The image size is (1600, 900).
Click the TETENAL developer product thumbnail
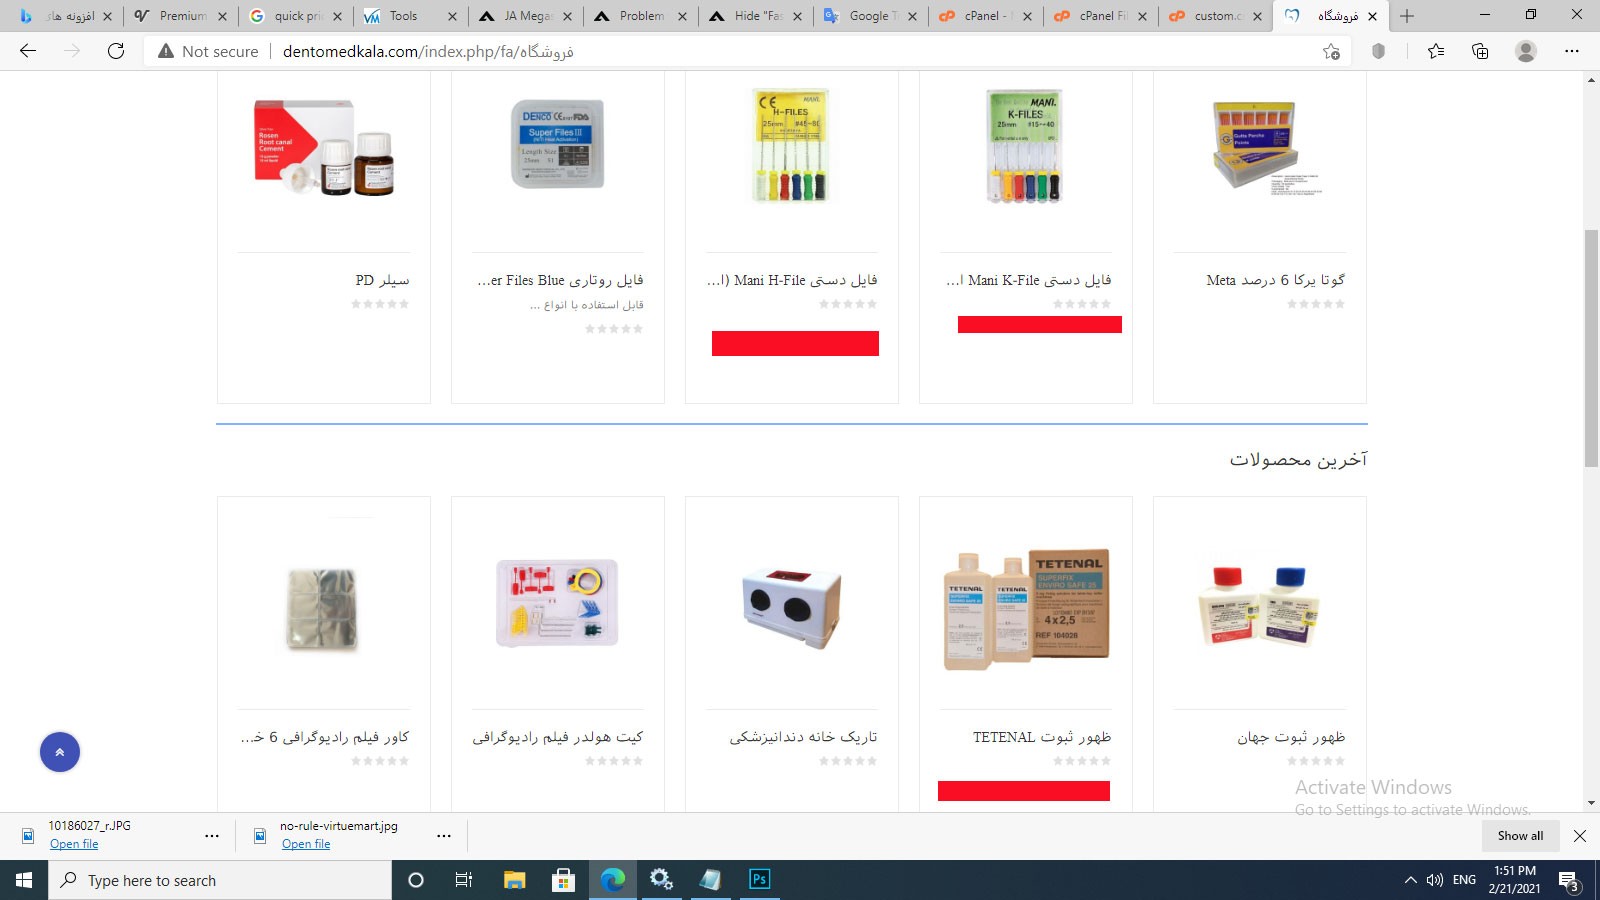click(1026, 607)
